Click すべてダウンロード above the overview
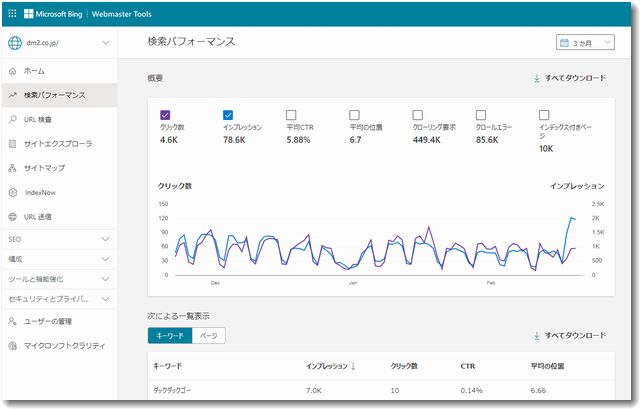This screenshot has height=409, width=640. point(570,78)
